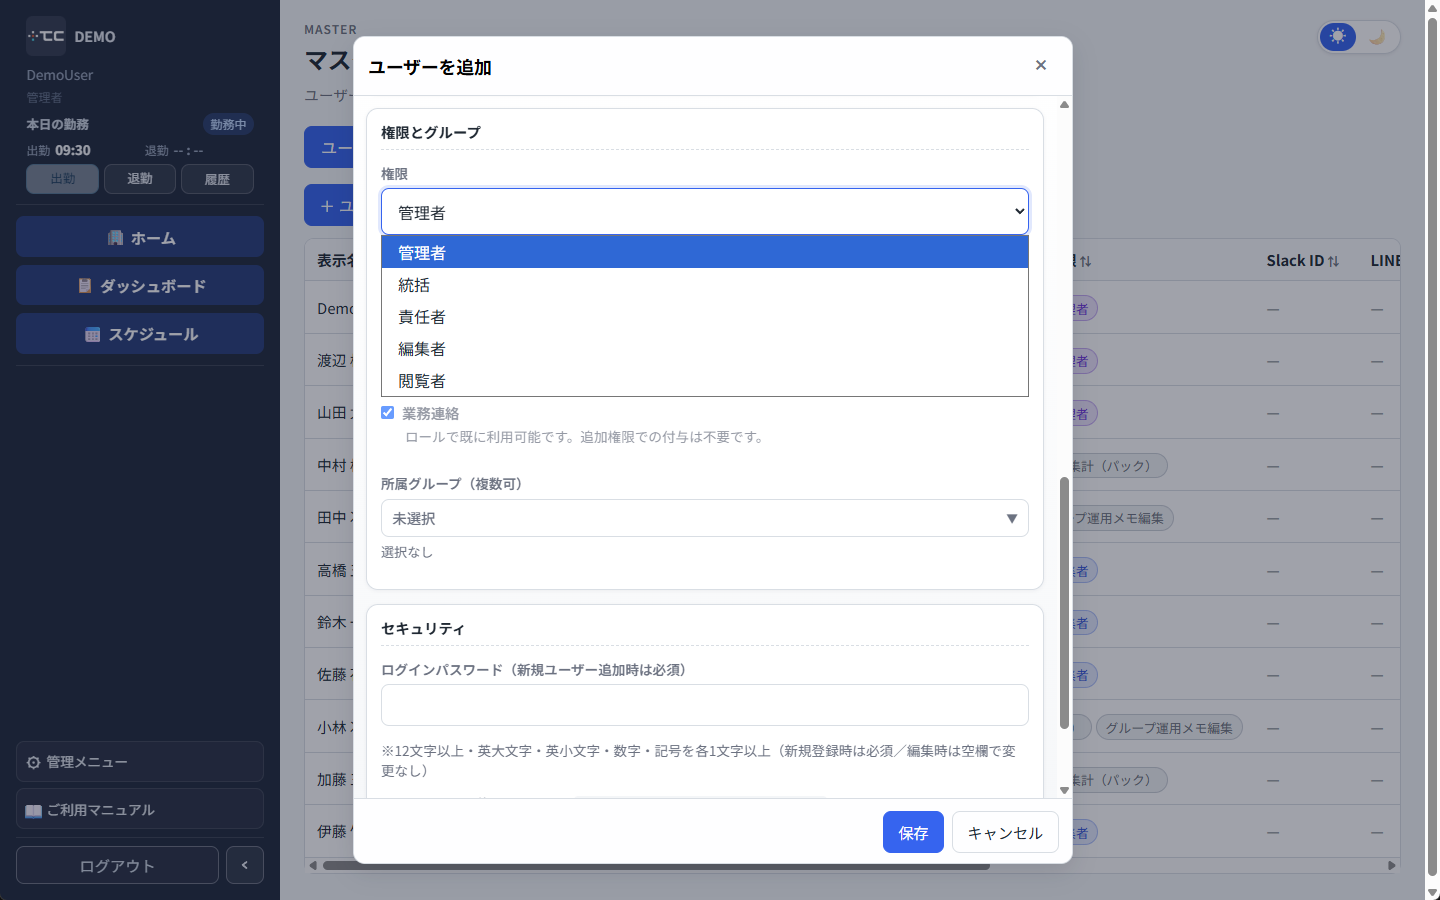Viewport: 1440px width, 900px height.
Task: Collapse the sidebar with chevron button
Action: (x=245, y=865)
